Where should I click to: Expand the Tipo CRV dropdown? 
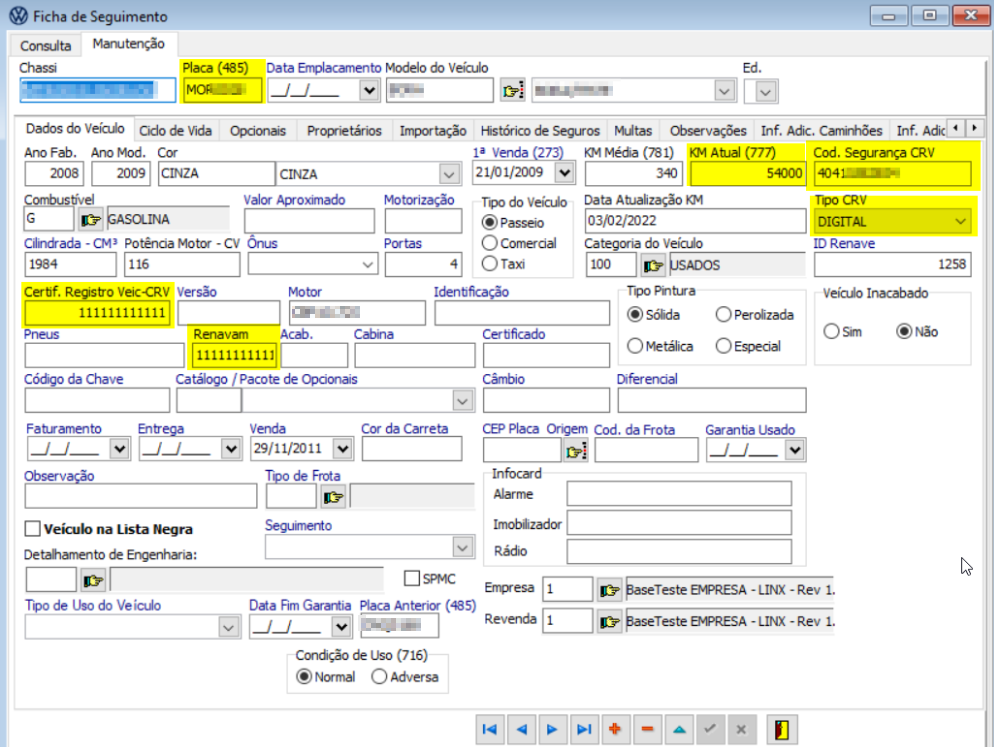(x=961, y=221)
